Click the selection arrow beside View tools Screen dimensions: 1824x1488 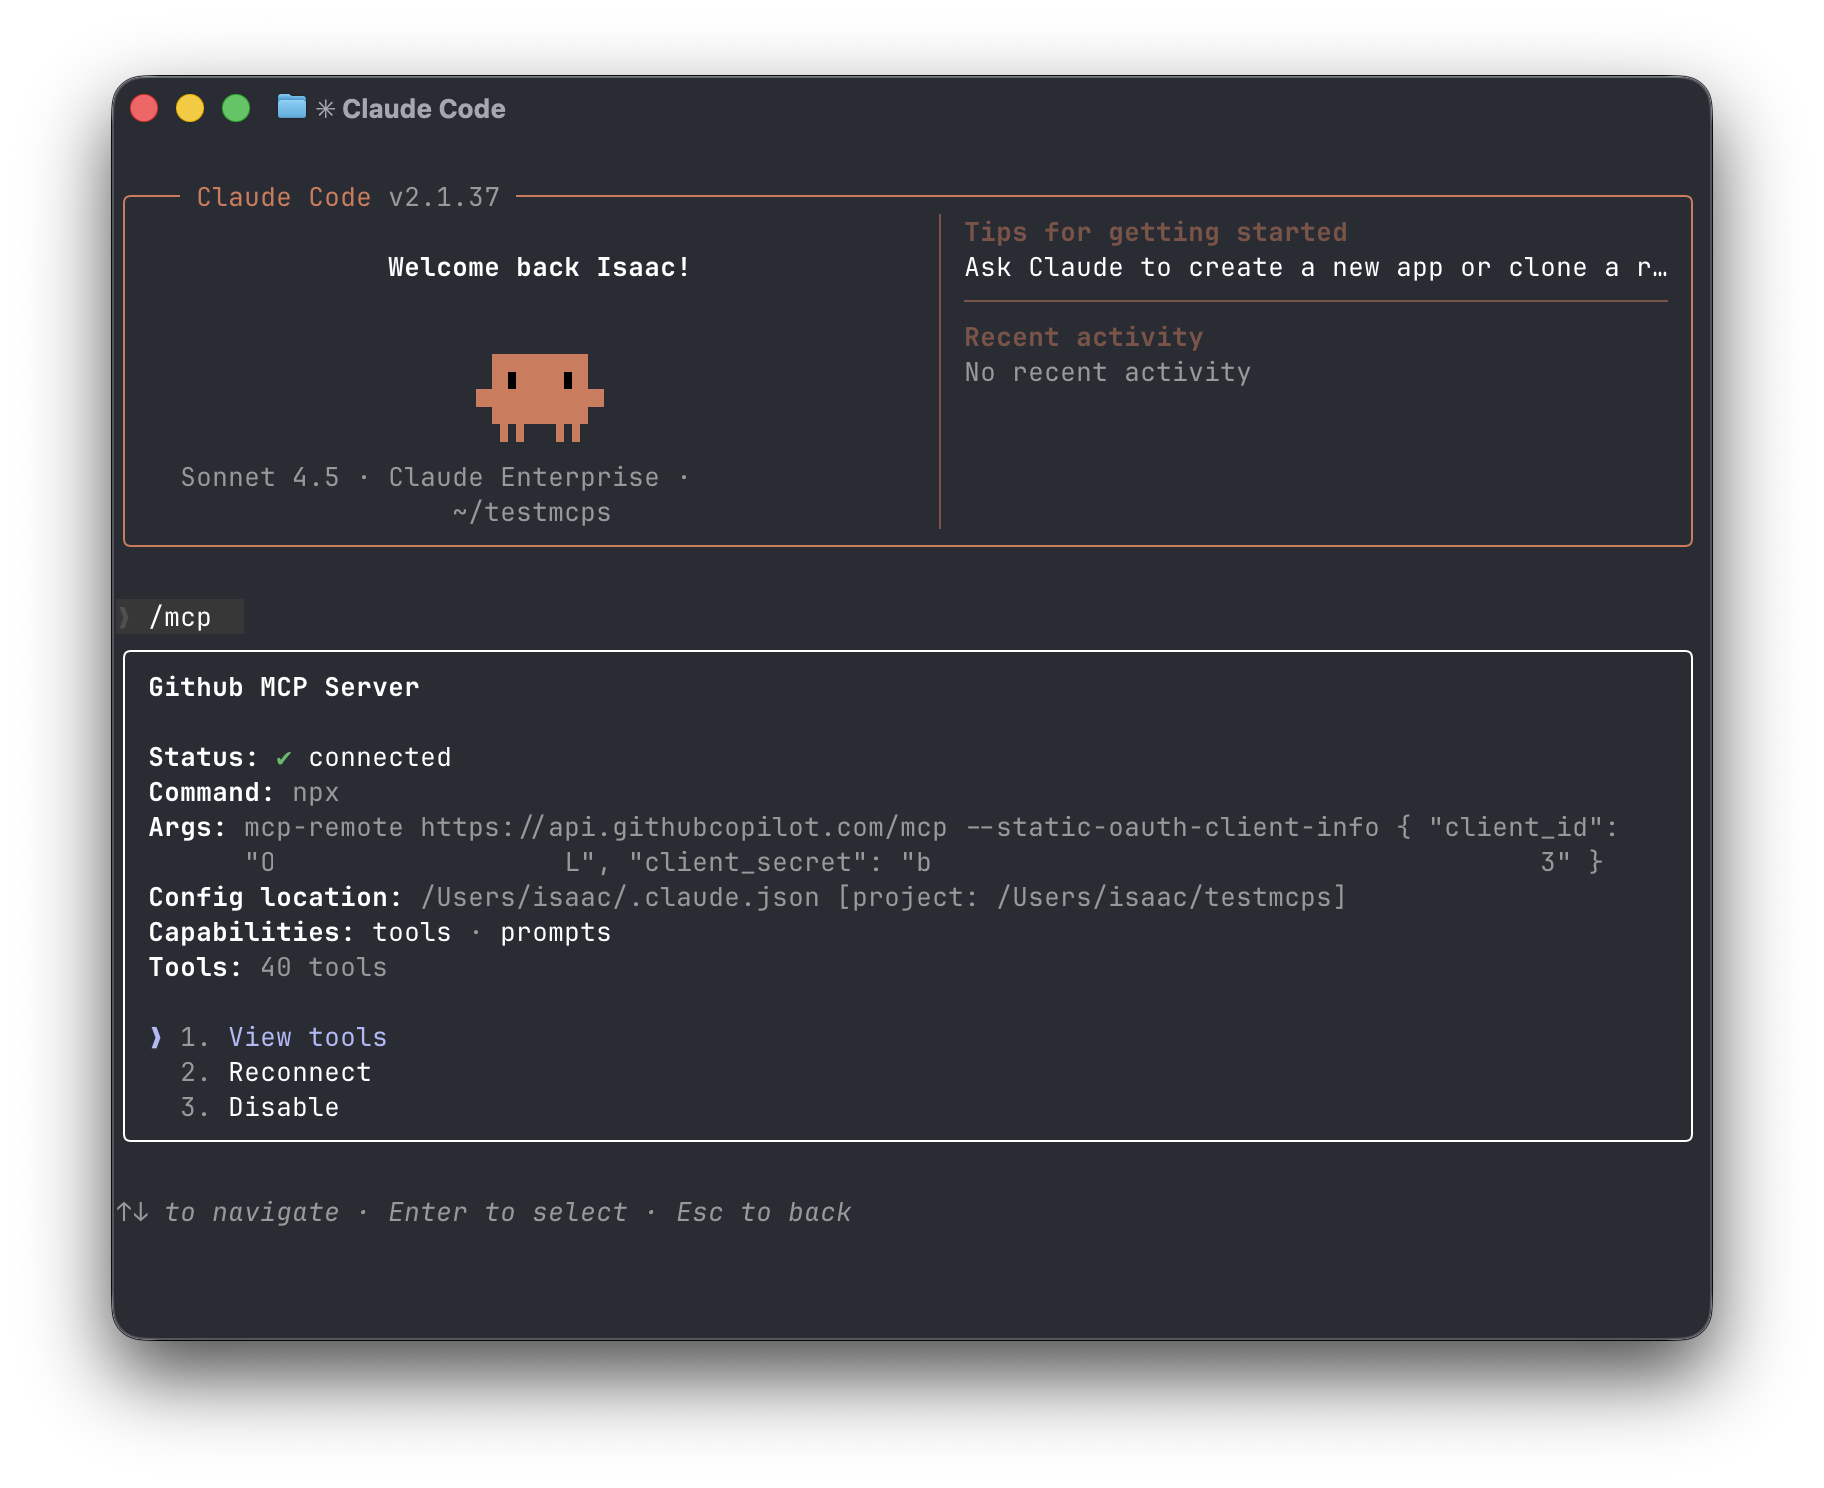click(x=156, y=1037)
